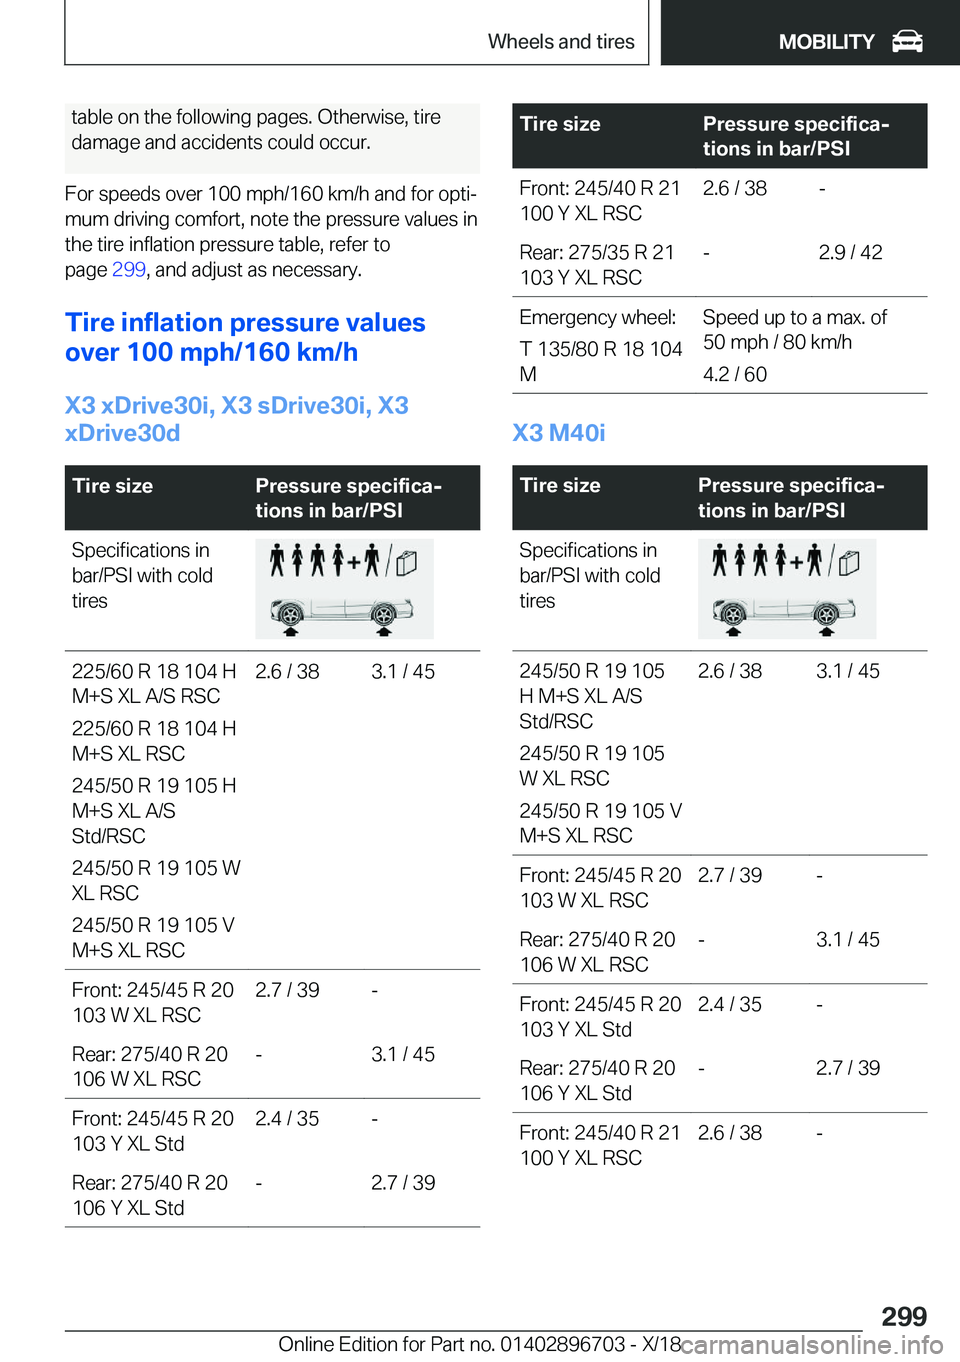Click the luggage icon in X3 xDrive30i table

coord(406,563)
